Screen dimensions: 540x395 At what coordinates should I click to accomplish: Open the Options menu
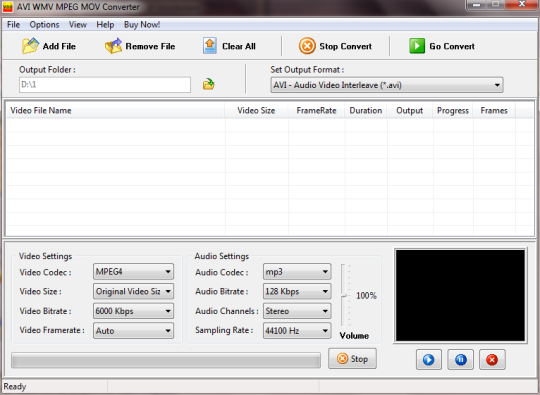(44, 24)
